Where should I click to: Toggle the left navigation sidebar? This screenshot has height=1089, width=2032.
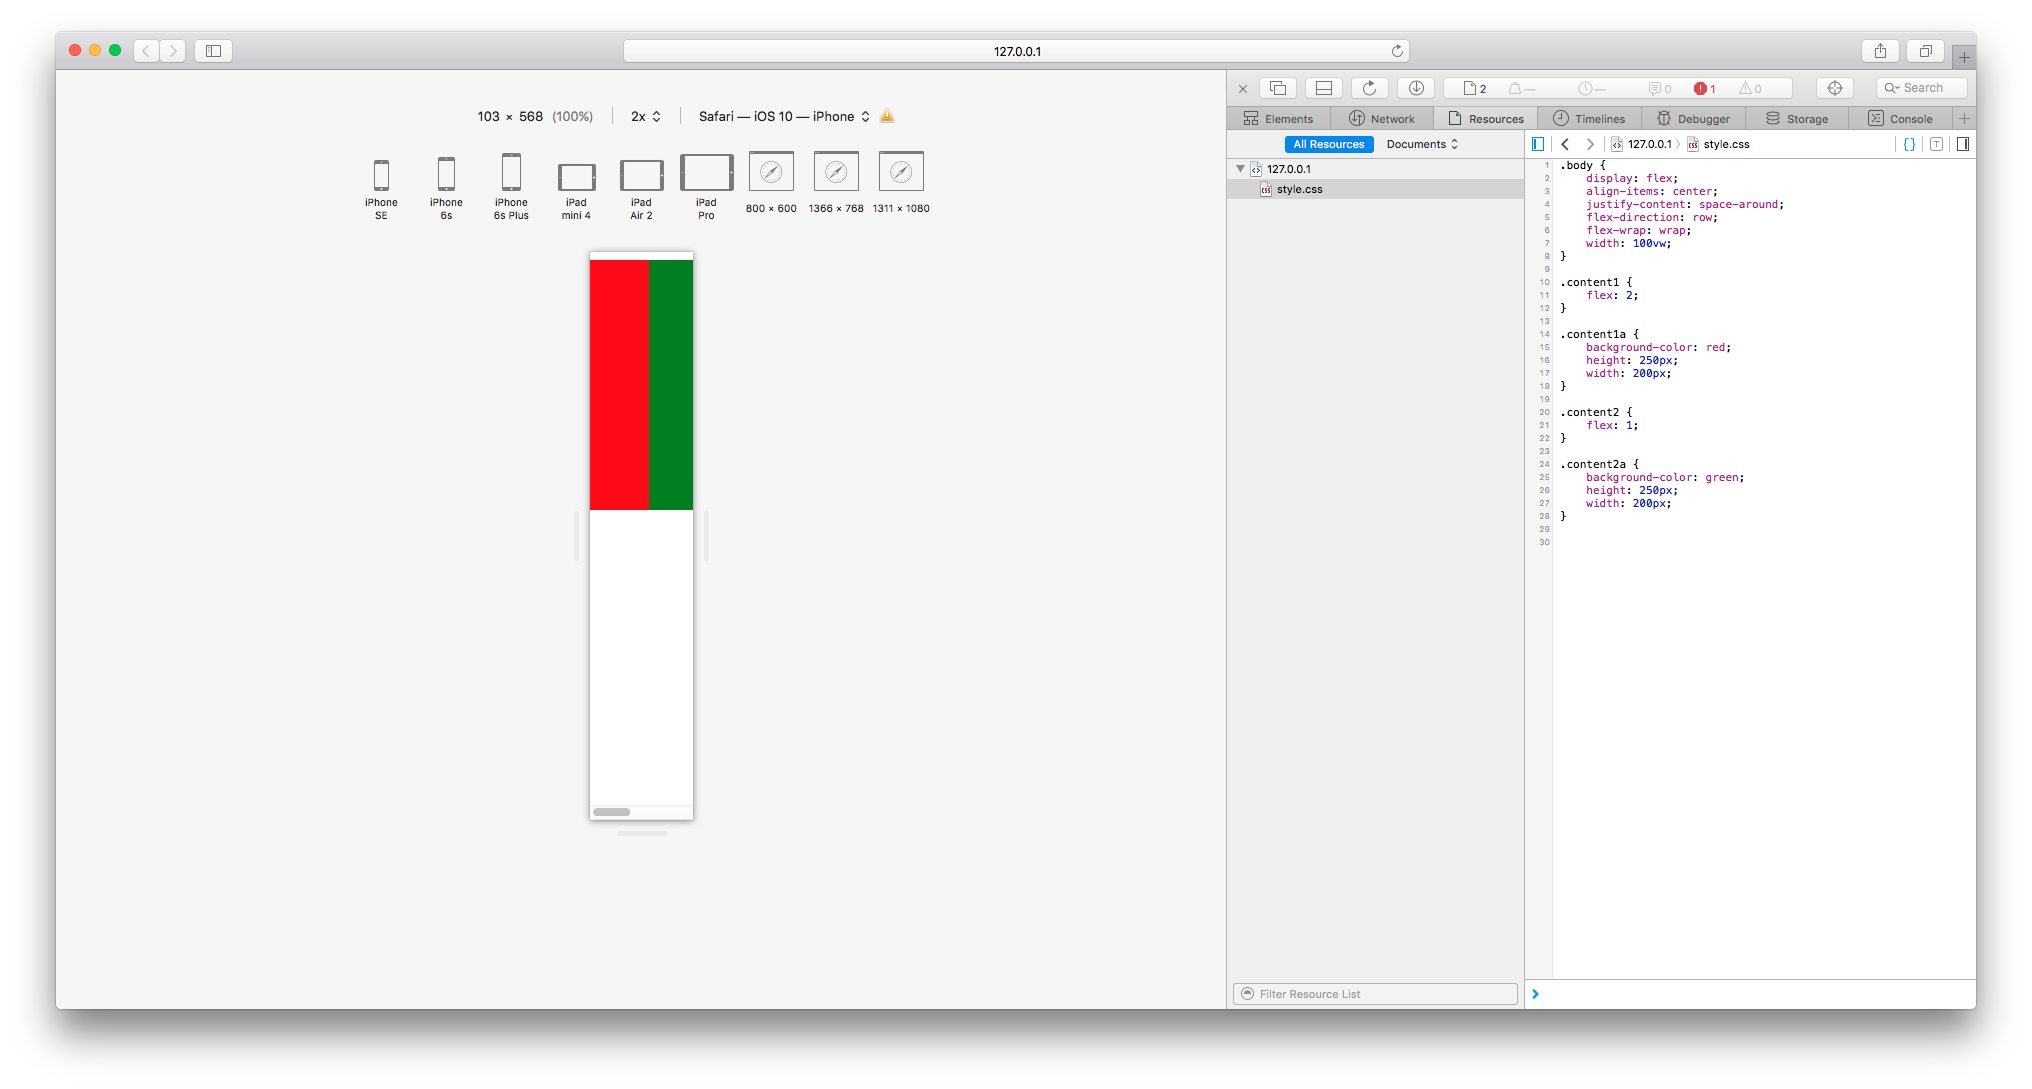1538,144
